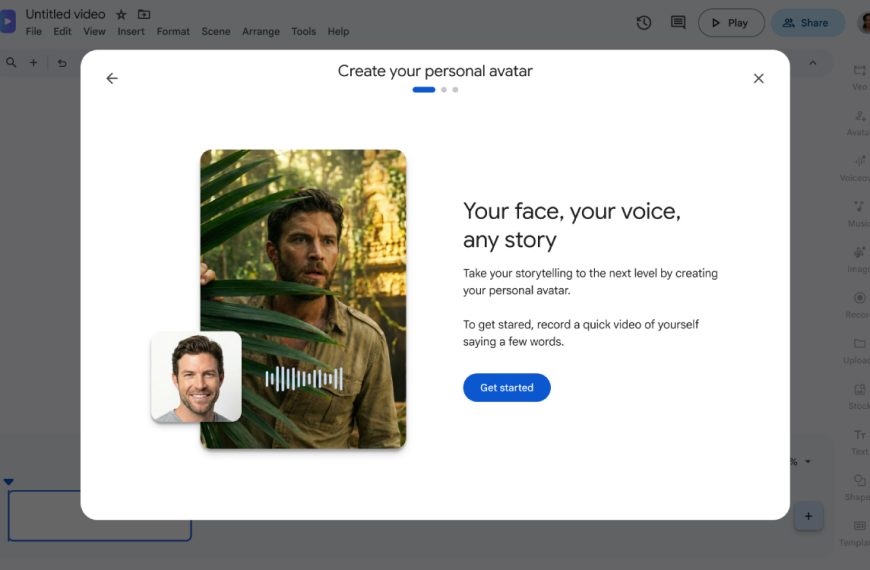The width and height of the screenshot is (870, 570).
Task: Star the Untitled video document
Action: click(x=121, y=14)
